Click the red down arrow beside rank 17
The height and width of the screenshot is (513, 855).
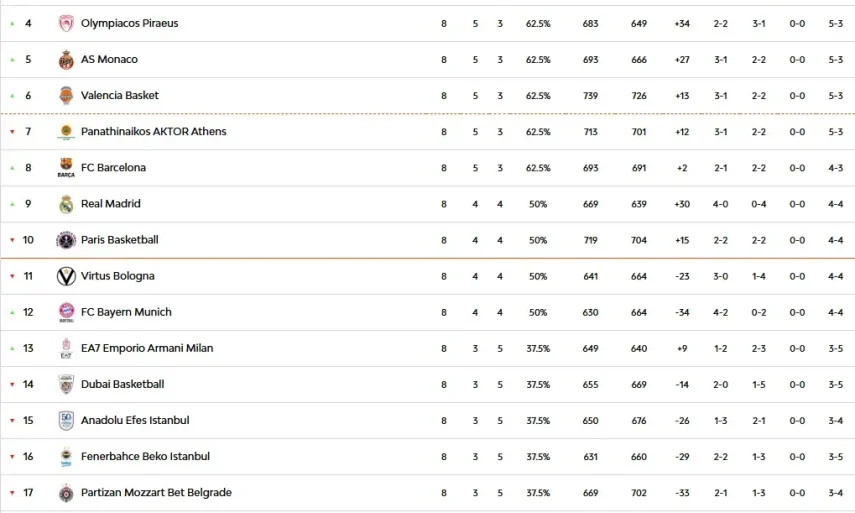tap(12, 493)
